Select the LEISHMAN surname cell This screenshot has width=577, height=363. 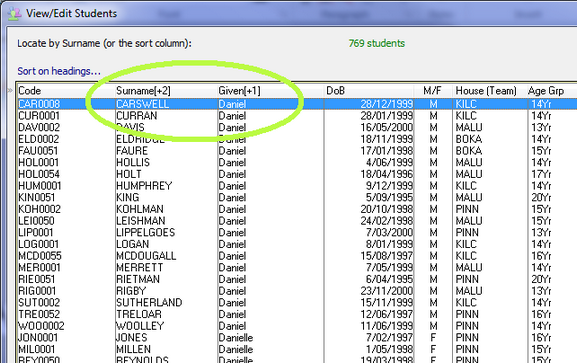[141, 221]
